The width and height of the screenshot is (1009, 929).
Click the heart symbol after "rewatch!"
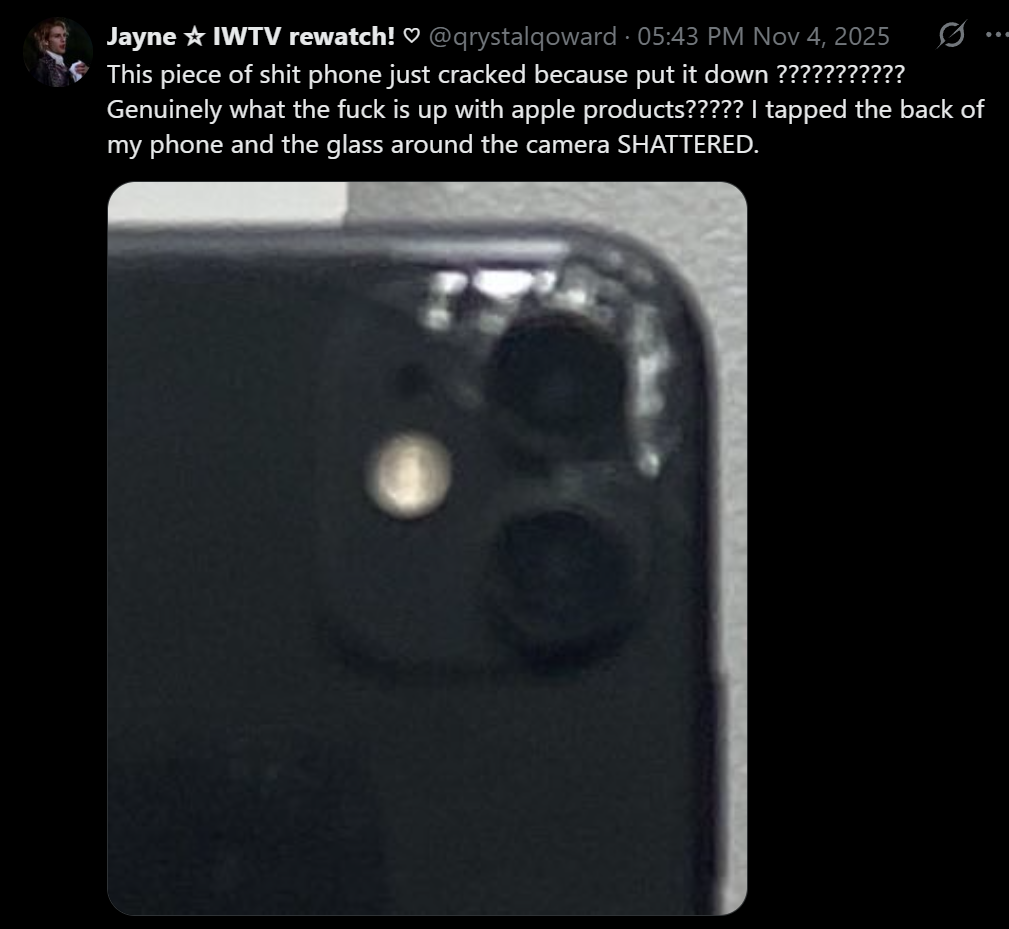coord(411,37)
